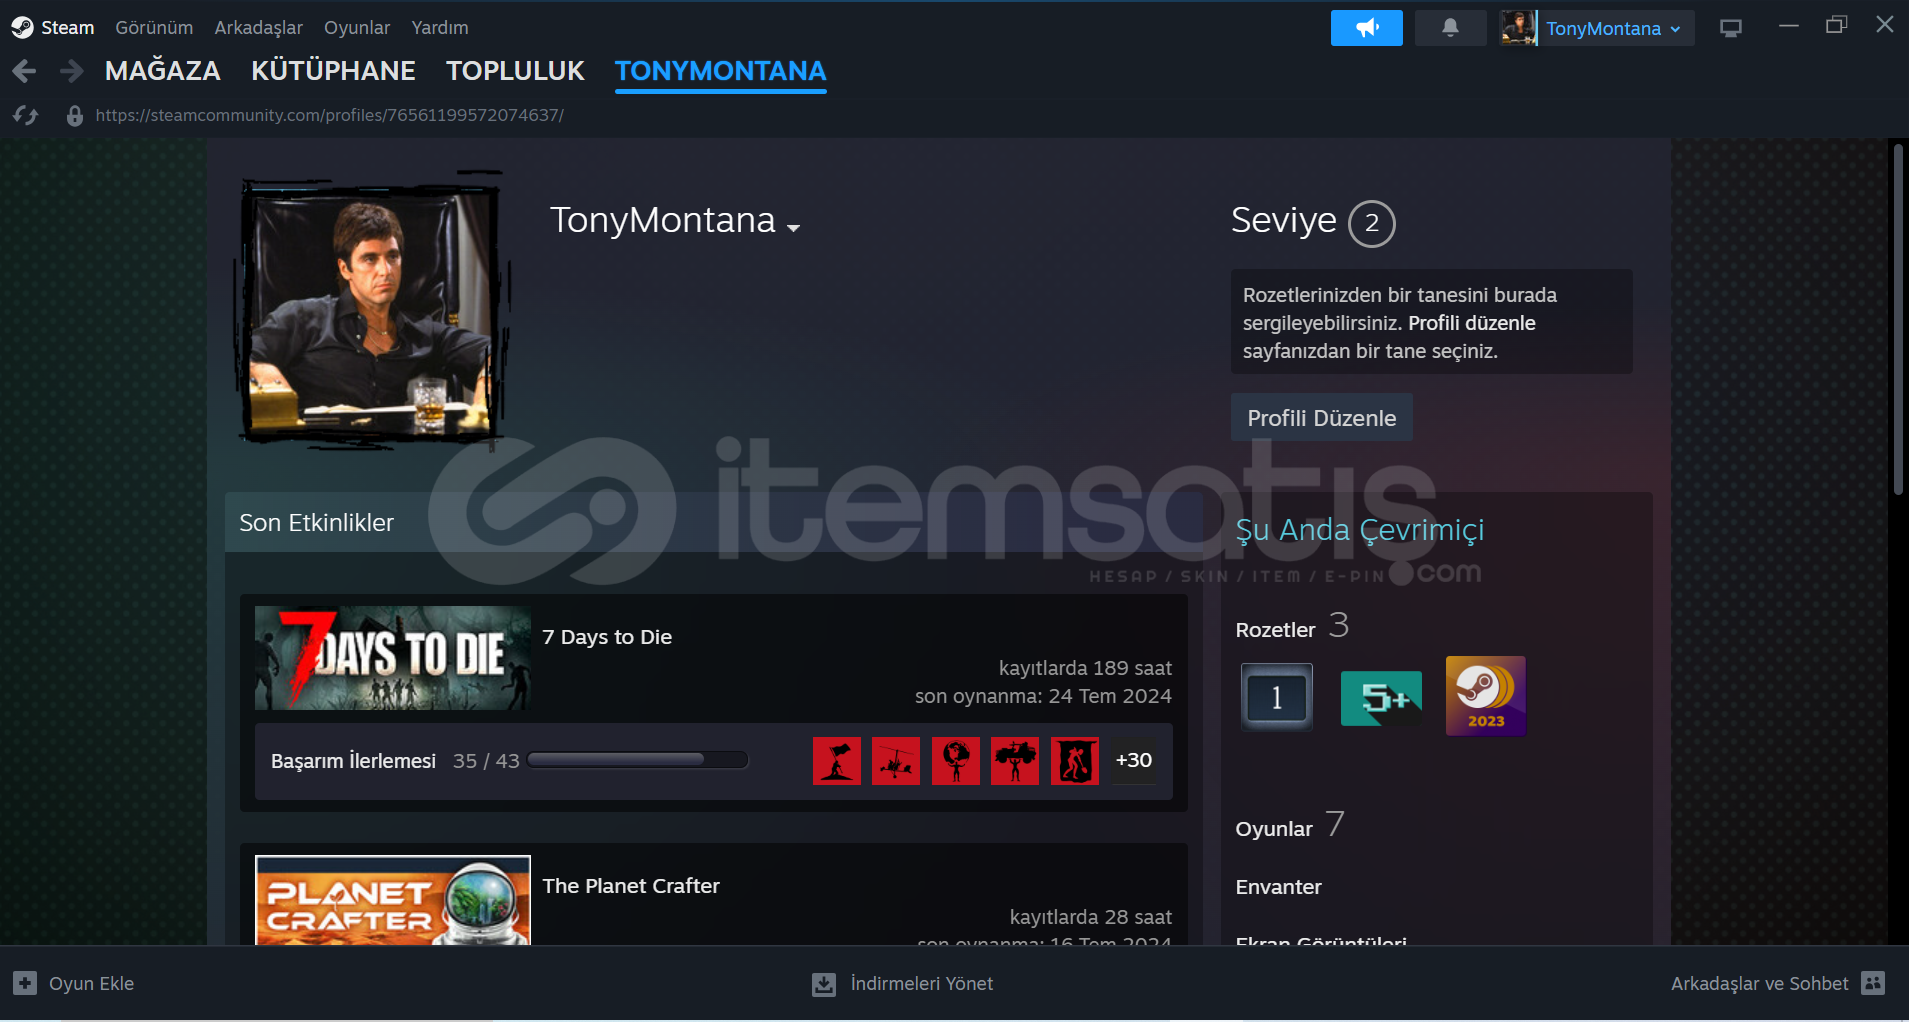
Task: Click the fifth red achievement icon
Action: [x=1075, y=761]
